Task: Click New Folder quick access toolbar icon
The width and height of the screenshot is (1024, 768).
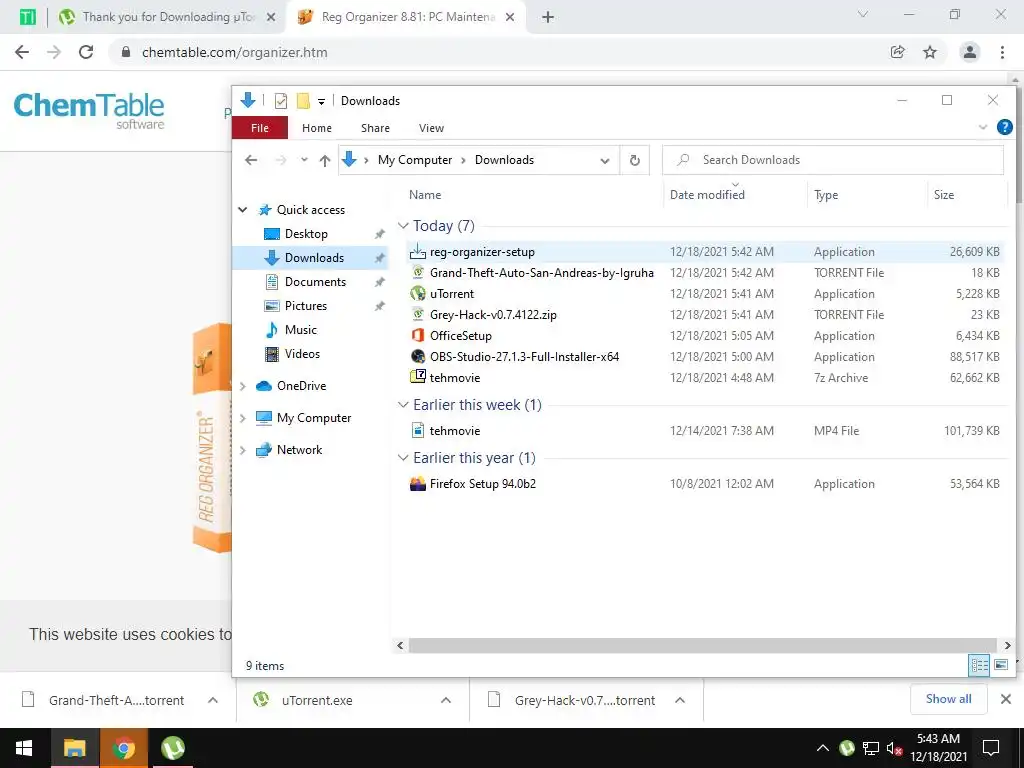Action: pos(303,101)
